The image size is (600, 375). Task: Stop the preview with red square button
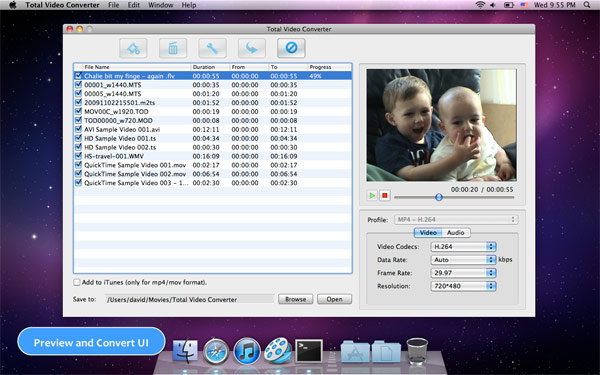[x=385, y=196]
